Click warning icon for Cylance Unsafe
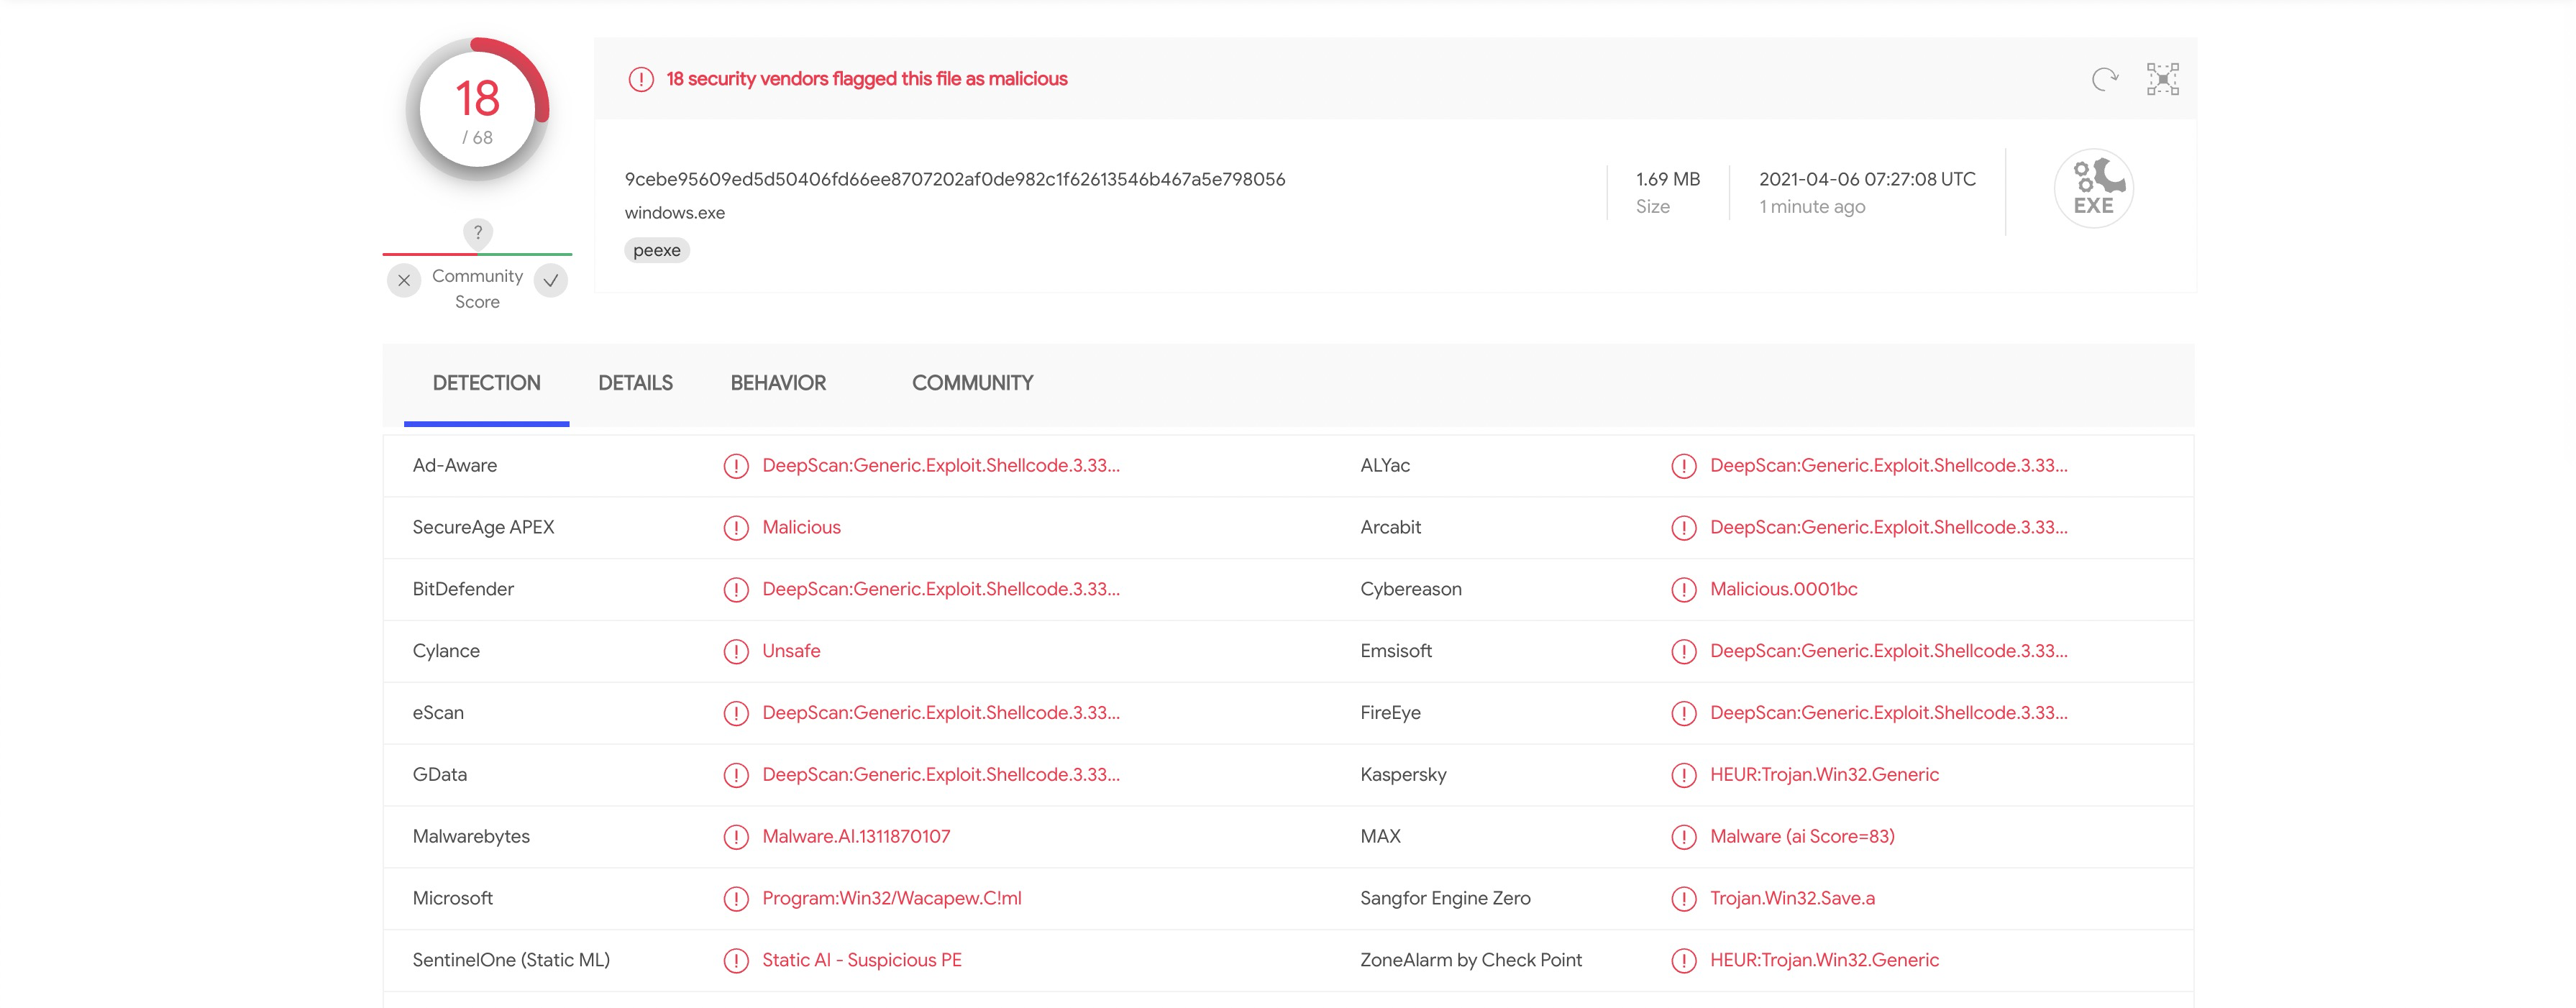Image resolution: width=2576 pixels, height=1008 pixels. tap(736, 652)
